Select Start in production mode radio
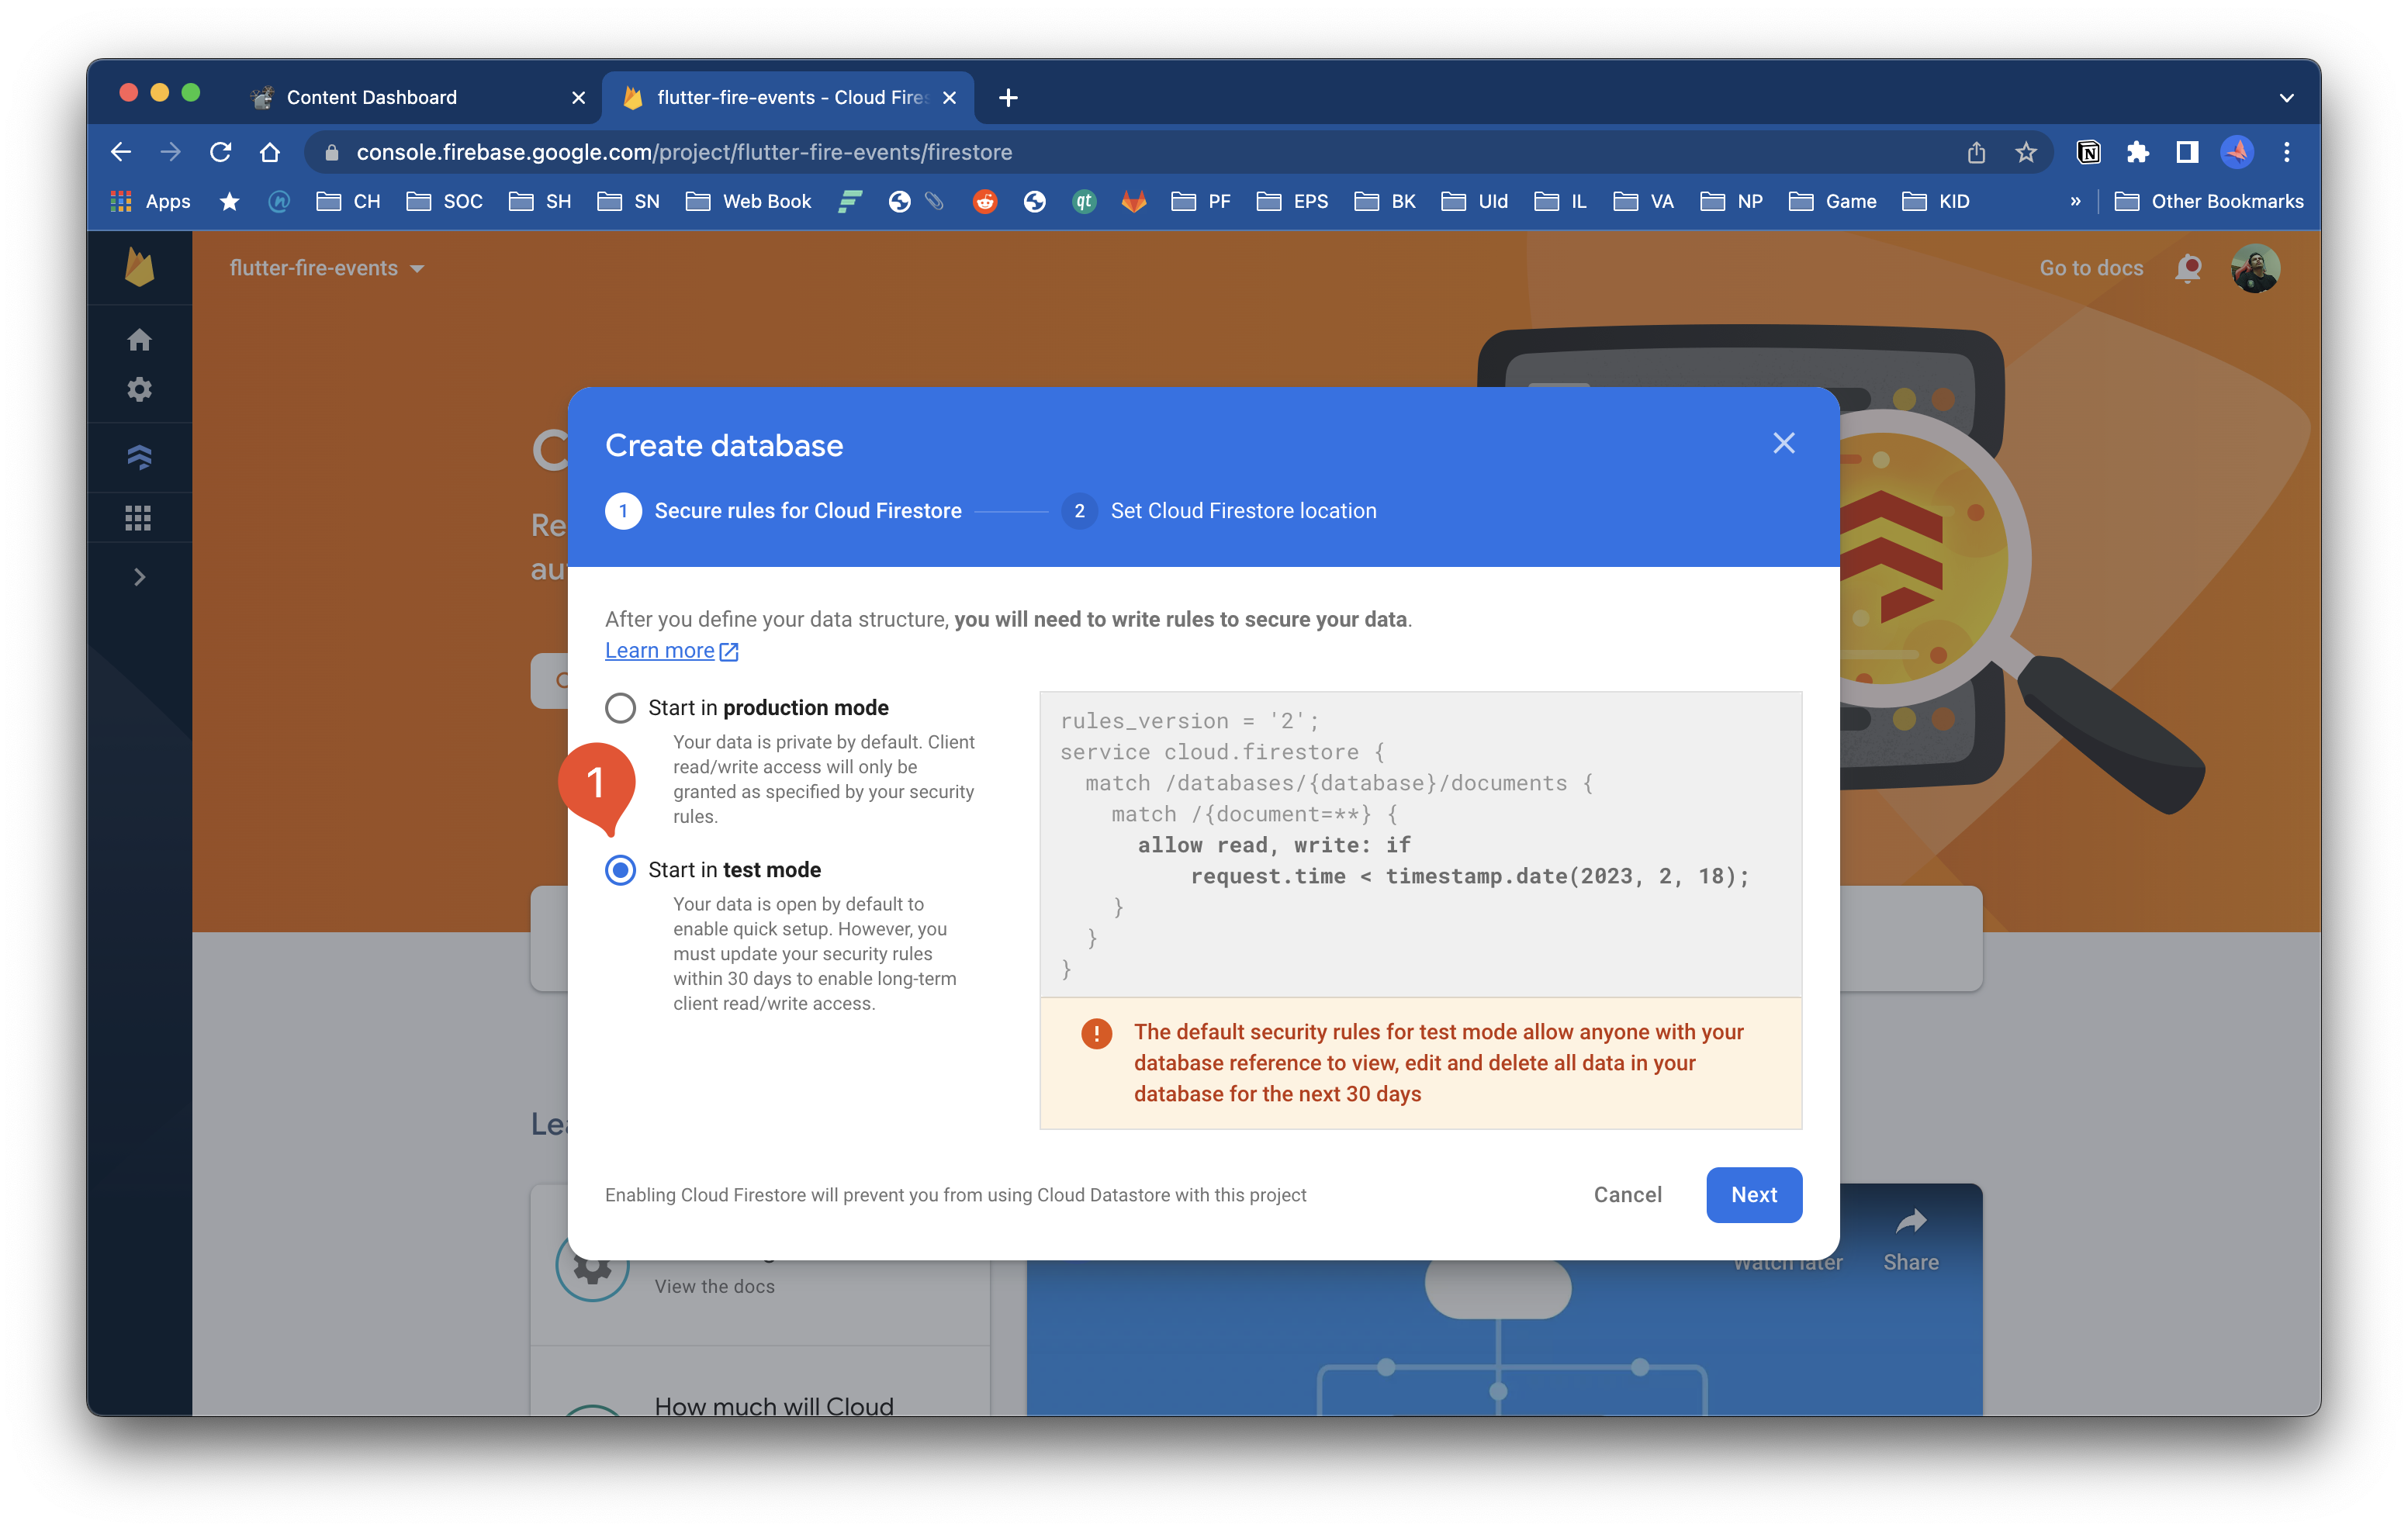 [620, 708]
